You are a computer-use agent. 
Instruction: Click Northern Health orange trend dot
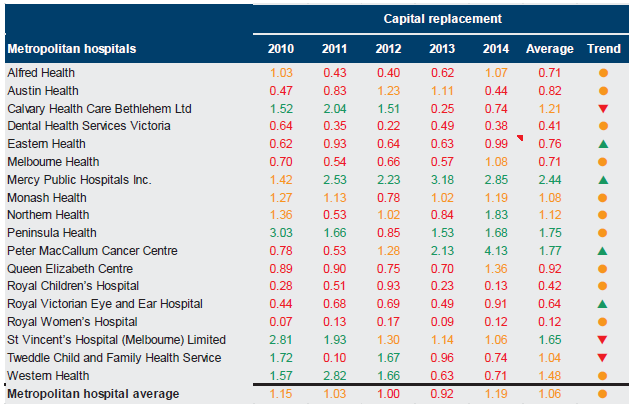[x=603, y=215]
